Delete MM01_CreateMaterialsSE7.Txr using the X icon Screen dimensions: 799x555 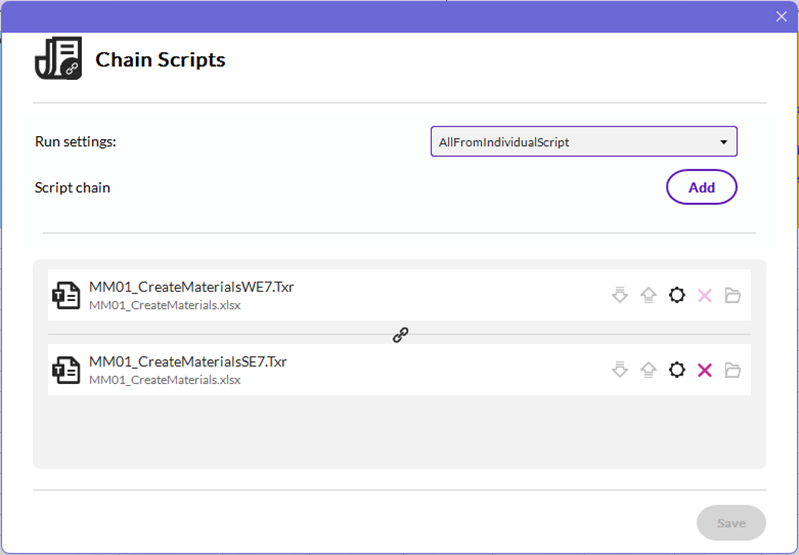tap(705, 370)
